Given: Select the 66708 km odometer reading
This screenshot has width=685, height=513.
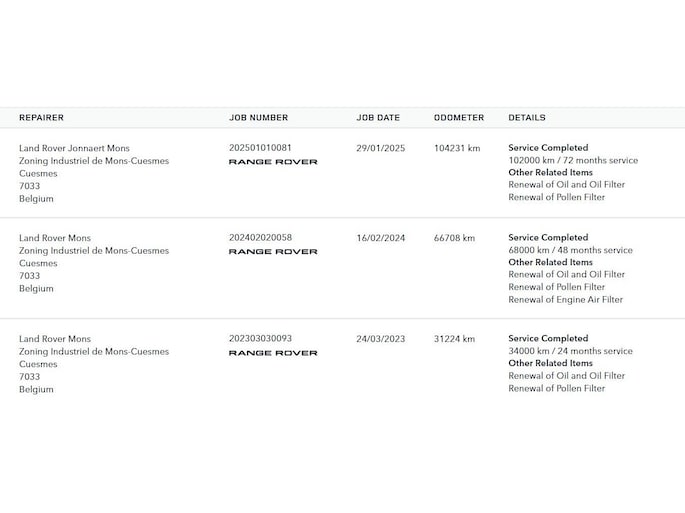Looking at the screenshot, I should coord(455,238).
